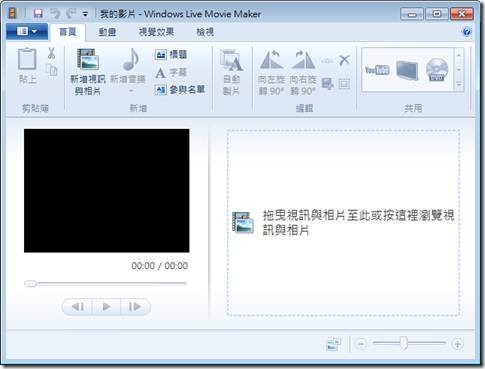
Task: Save the project from quick access toolbar
Action: pos(38,14)
